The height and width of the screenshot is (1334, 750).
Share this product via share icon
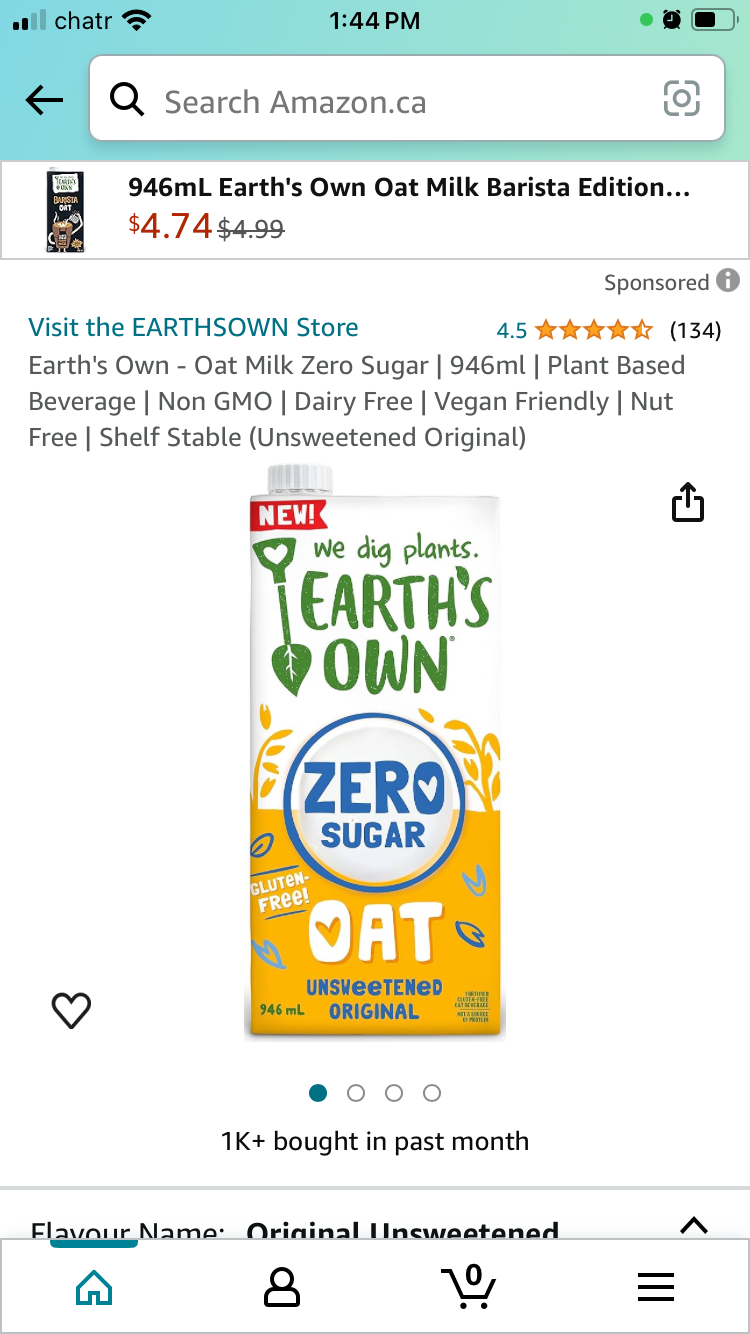point(688,502)
